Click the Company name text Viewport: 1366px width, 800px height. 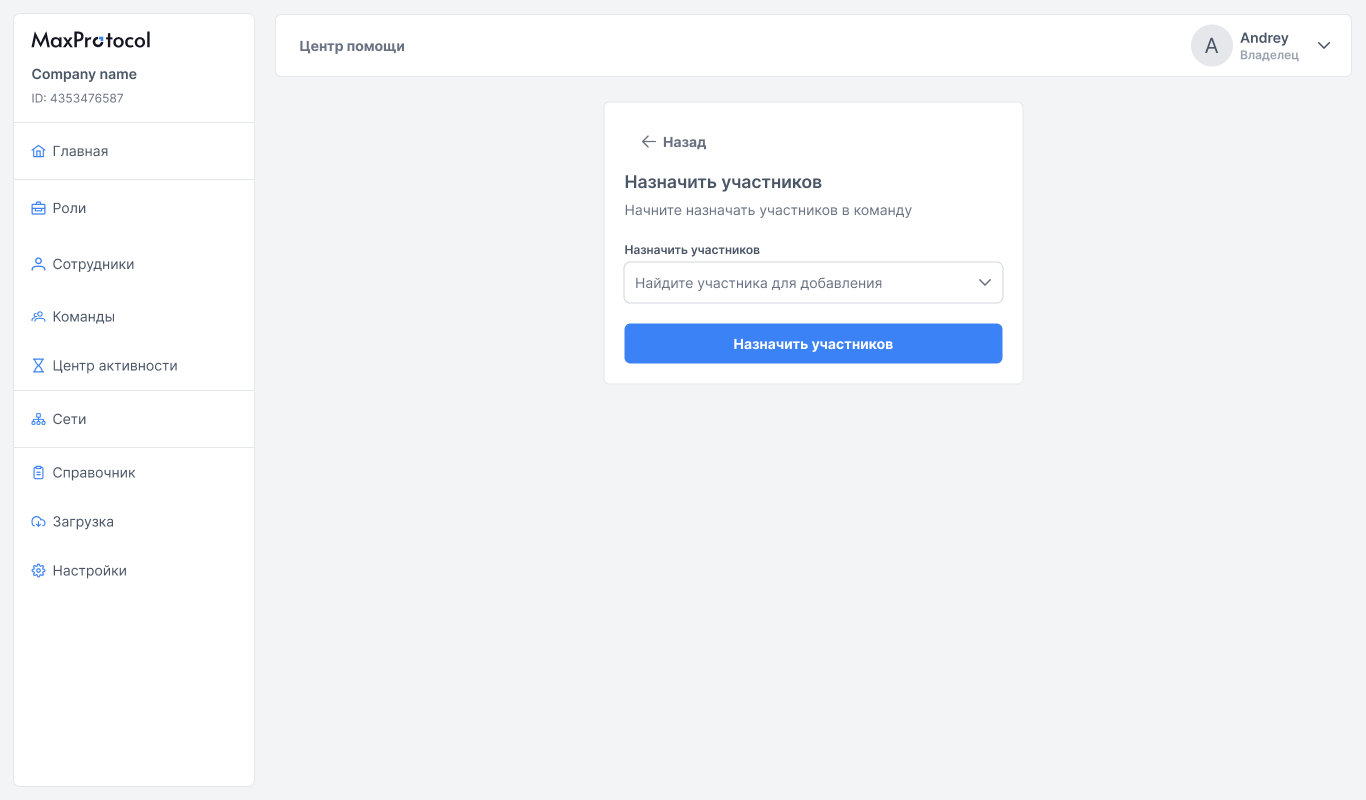click(84, 74)
